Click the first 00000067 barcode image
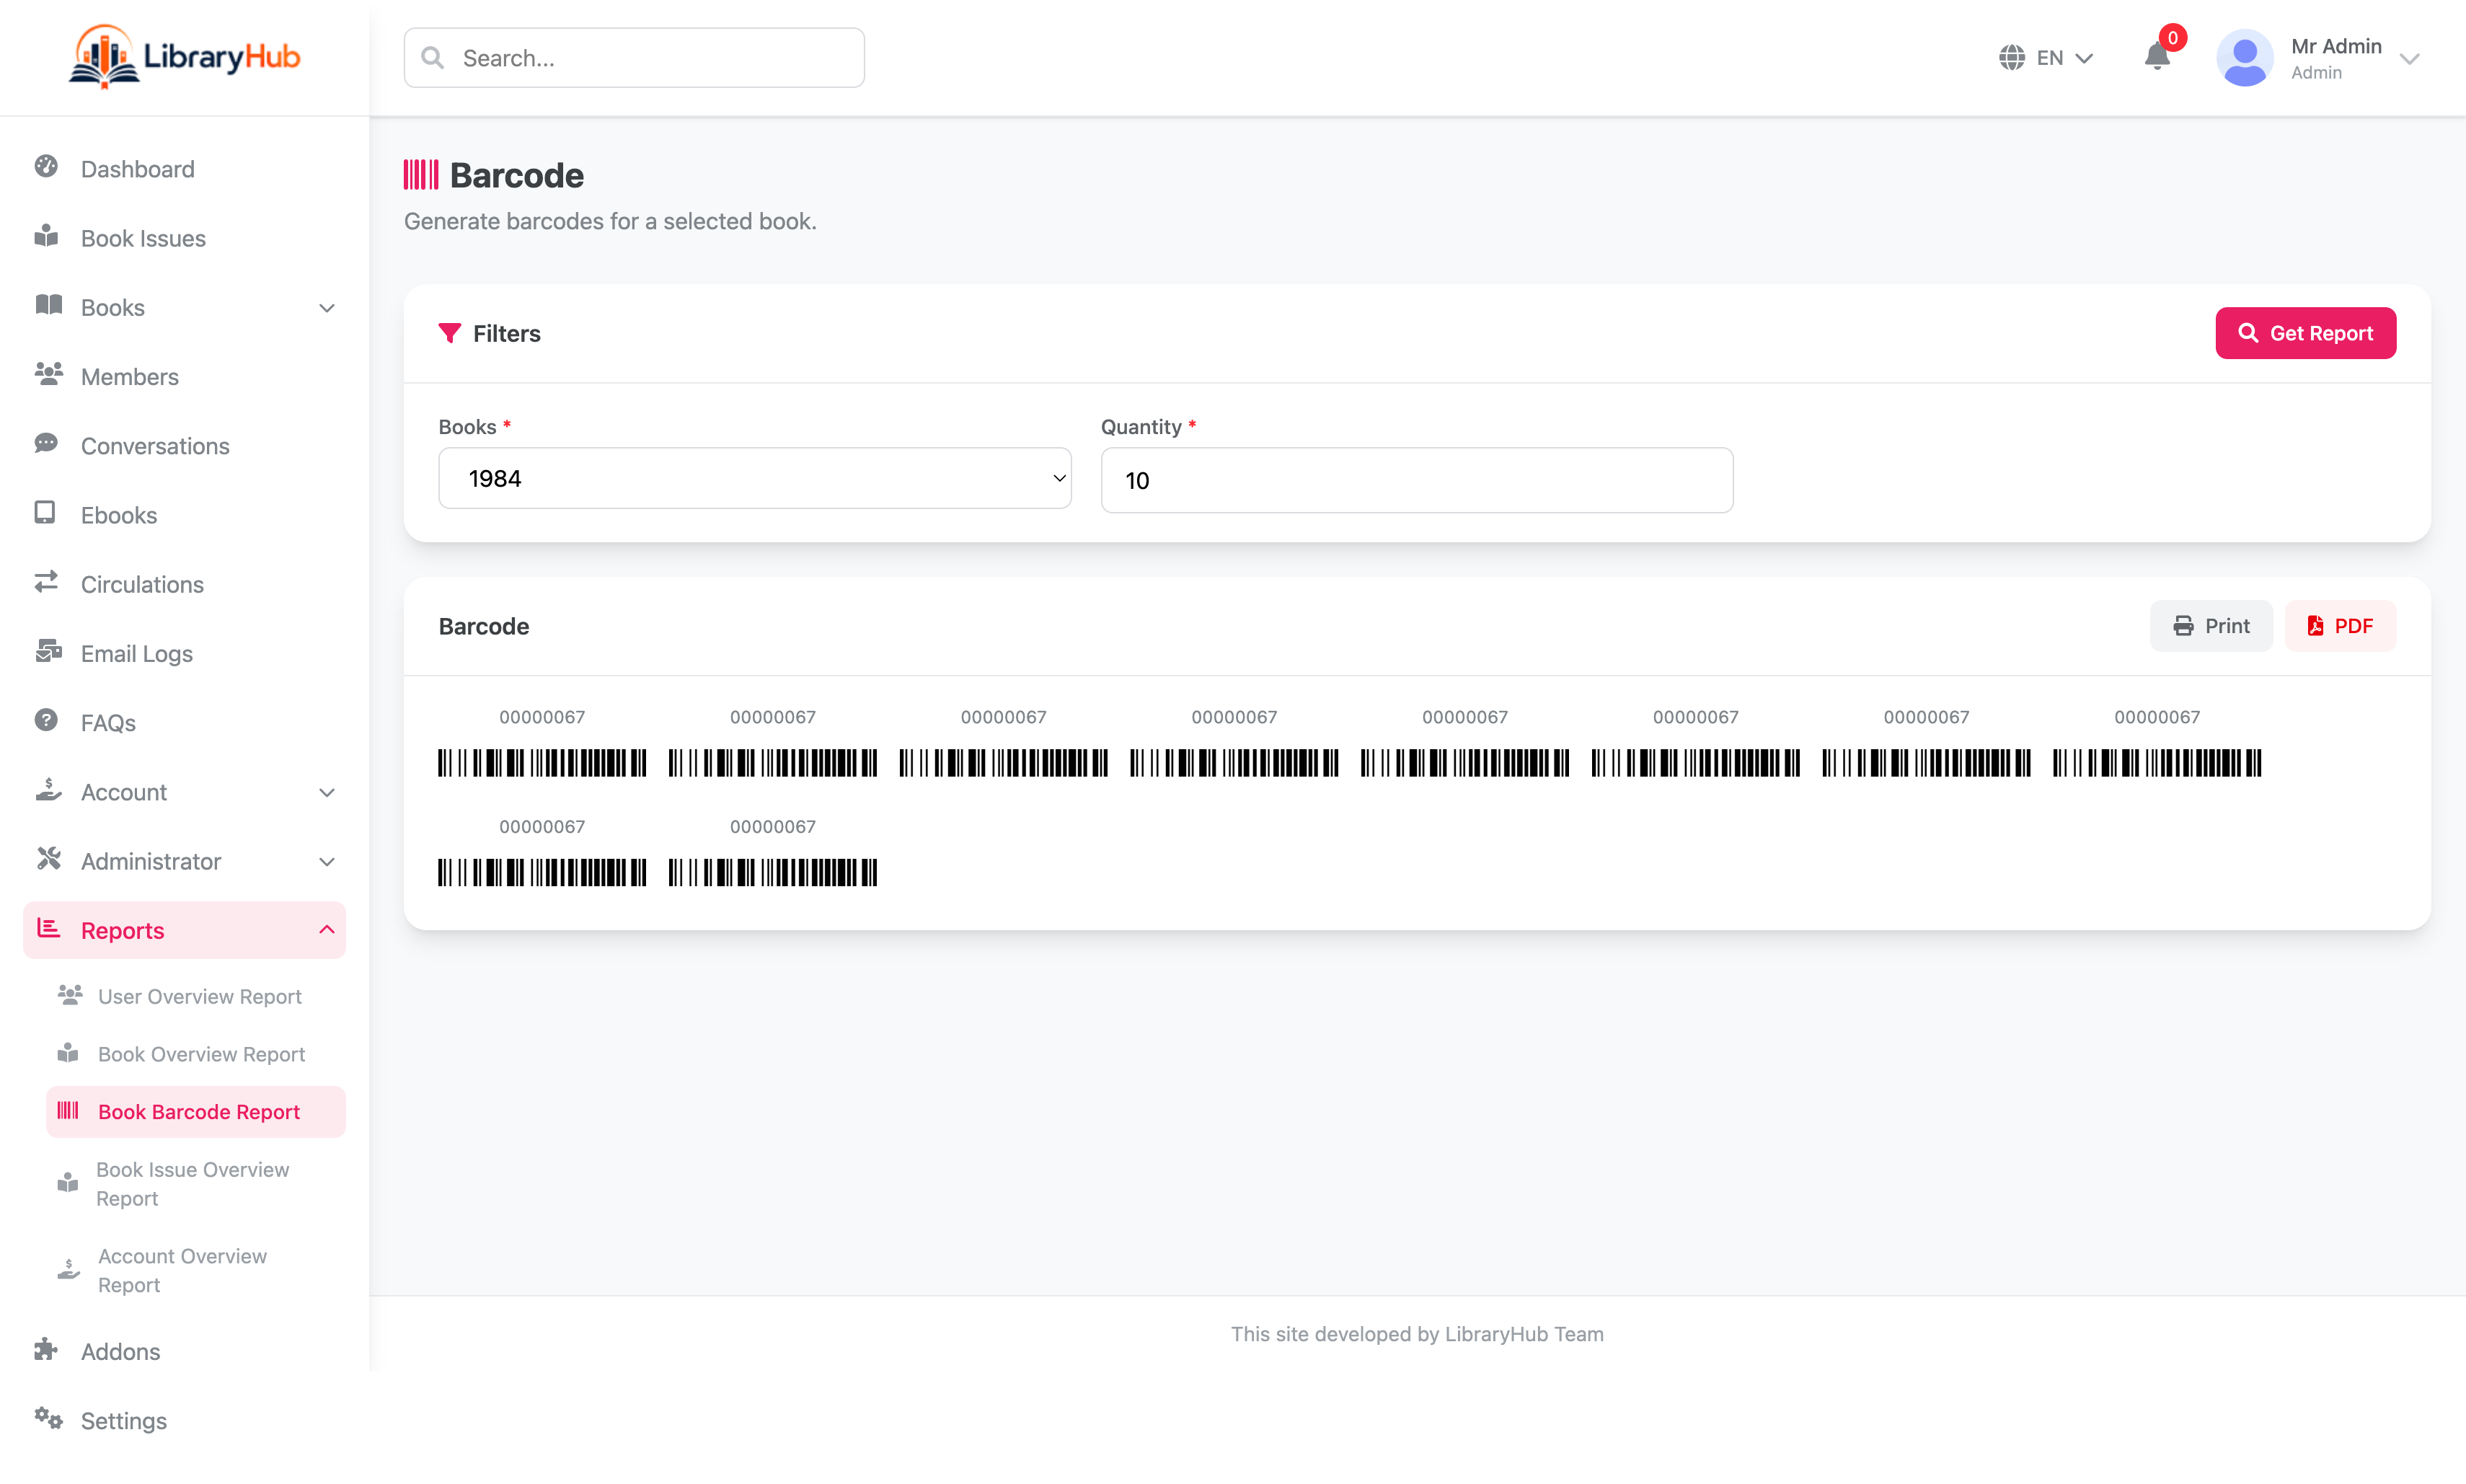 click(542, 764)
